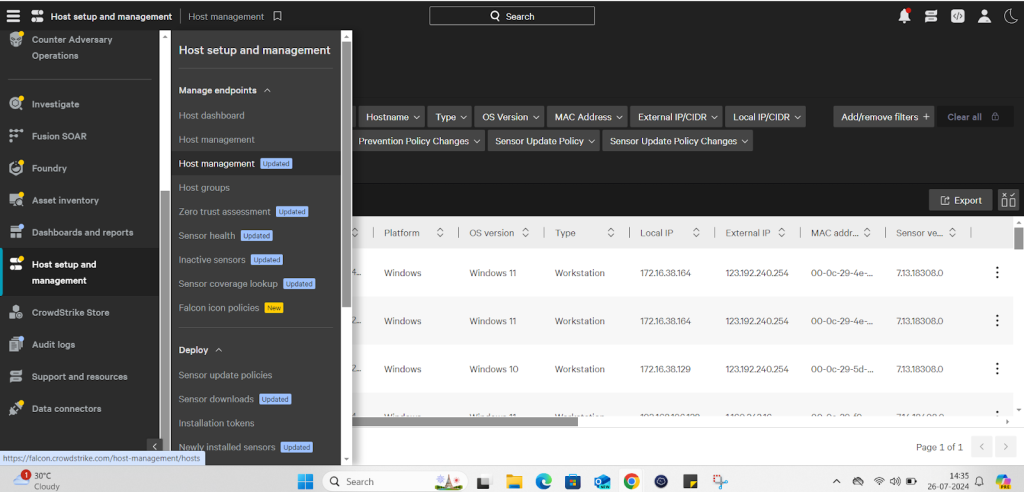Click the Data connectors icon
This screenshot has height=492, width=1024.
(16, 408)
